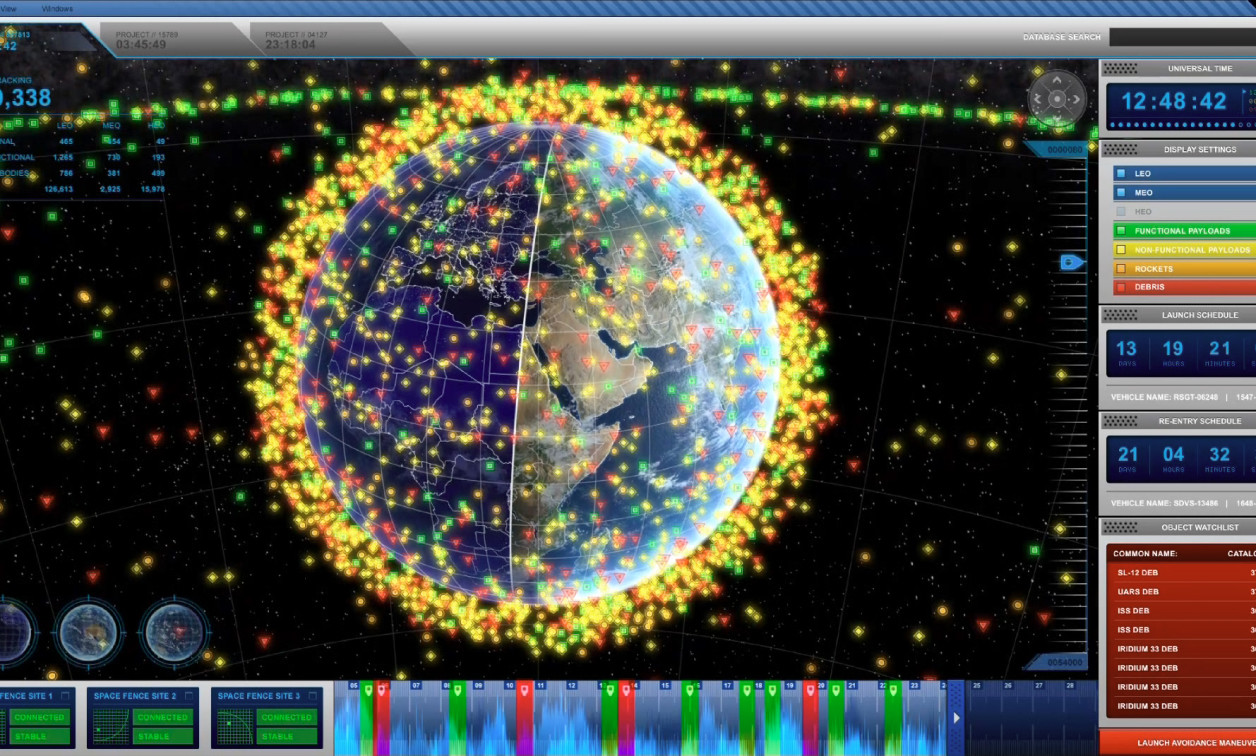The height and width of the screenshot is (756, 1256).
Task: Grab the Re-Entry Schedule panel grip handle
Action: click(1121, 421)
